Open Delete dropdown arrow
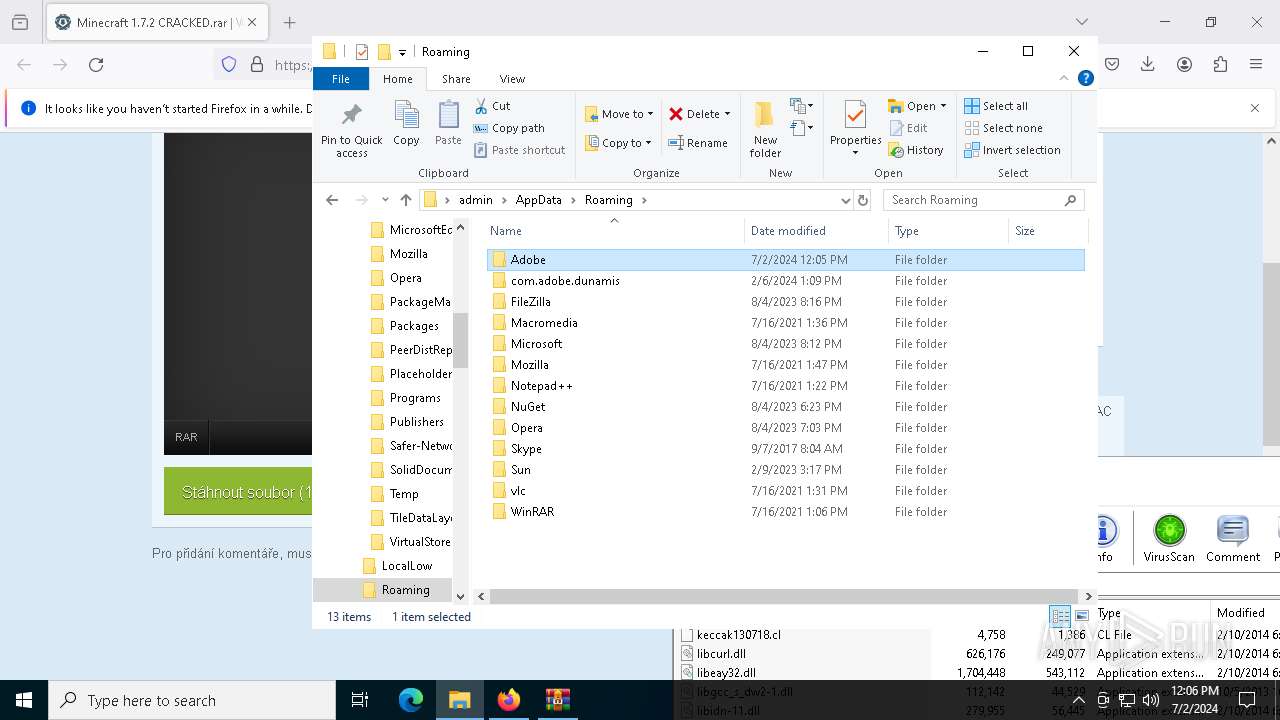 click(727, 114)
